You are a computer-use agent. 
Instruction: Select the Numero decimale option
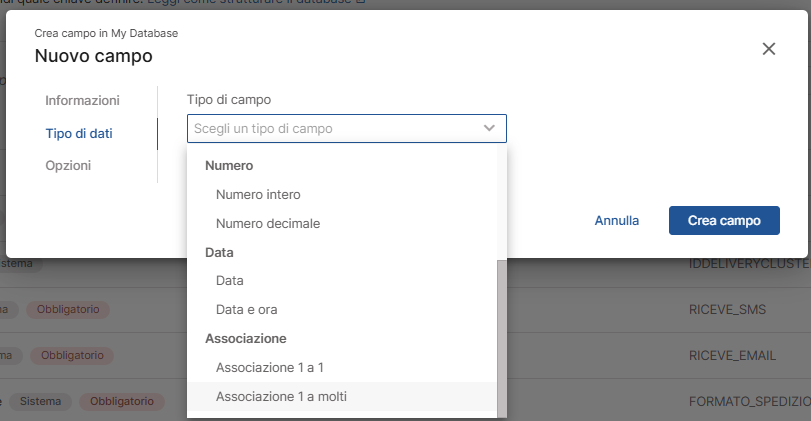pyautogui.click(x=267, y=223)
